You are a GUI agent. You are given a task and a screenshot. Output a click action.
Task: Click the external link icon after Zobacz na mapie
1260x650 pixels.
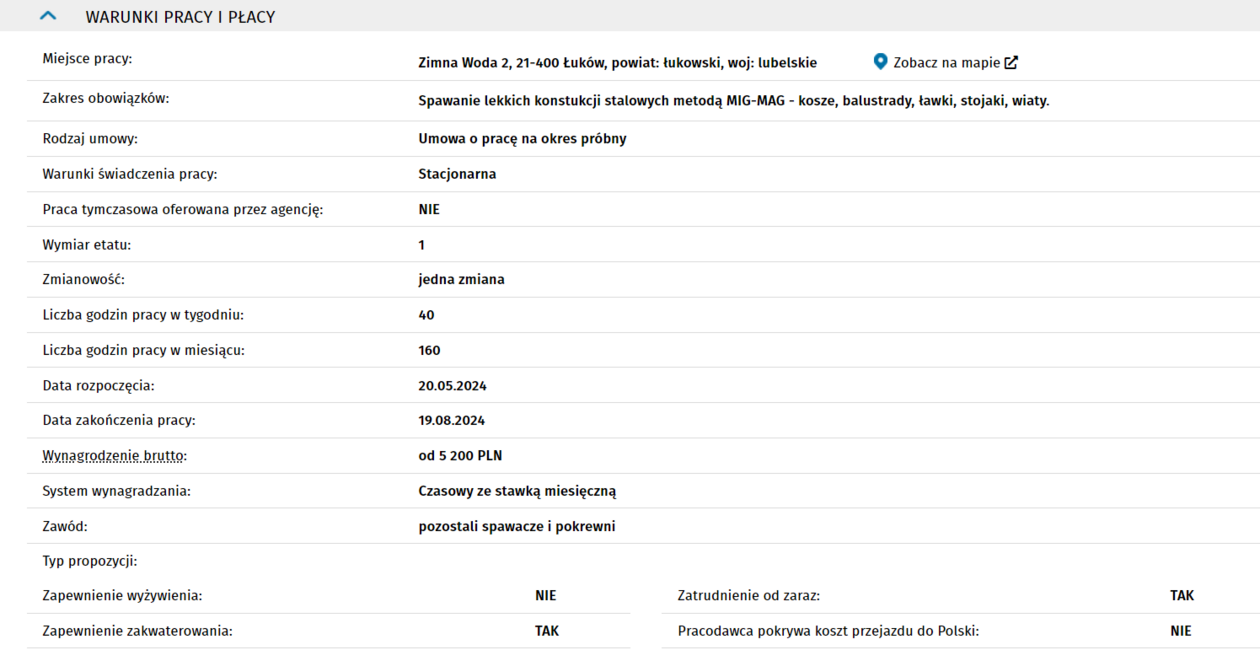(x=1011, y=62)
